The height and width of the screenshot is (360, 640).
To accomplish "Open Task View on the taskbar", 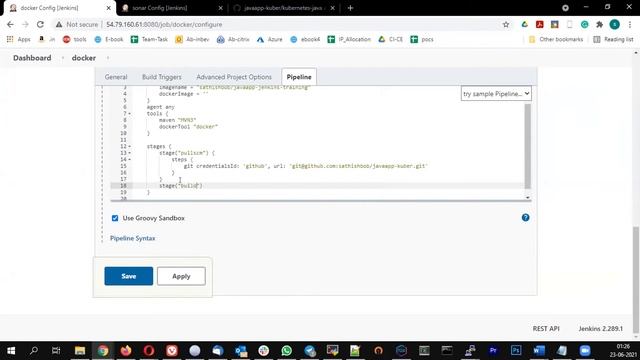I will [56, 351].
